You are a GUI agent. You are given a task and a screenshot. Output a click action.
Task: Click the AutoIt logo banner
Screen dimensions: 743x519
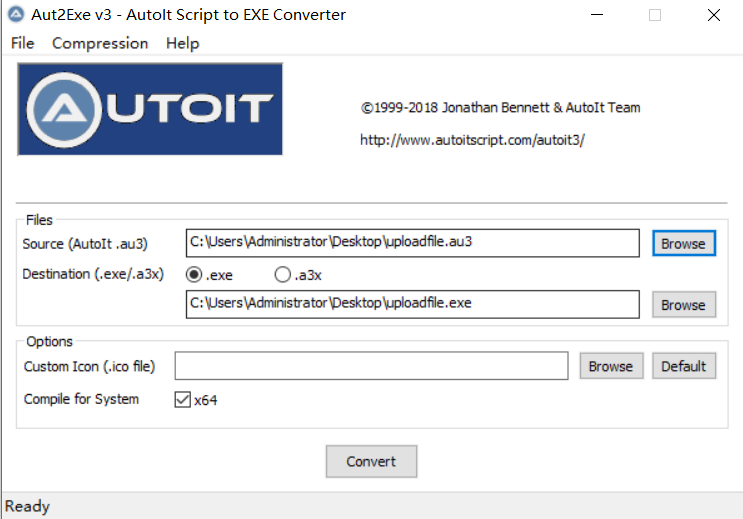(x=150, y=109)
